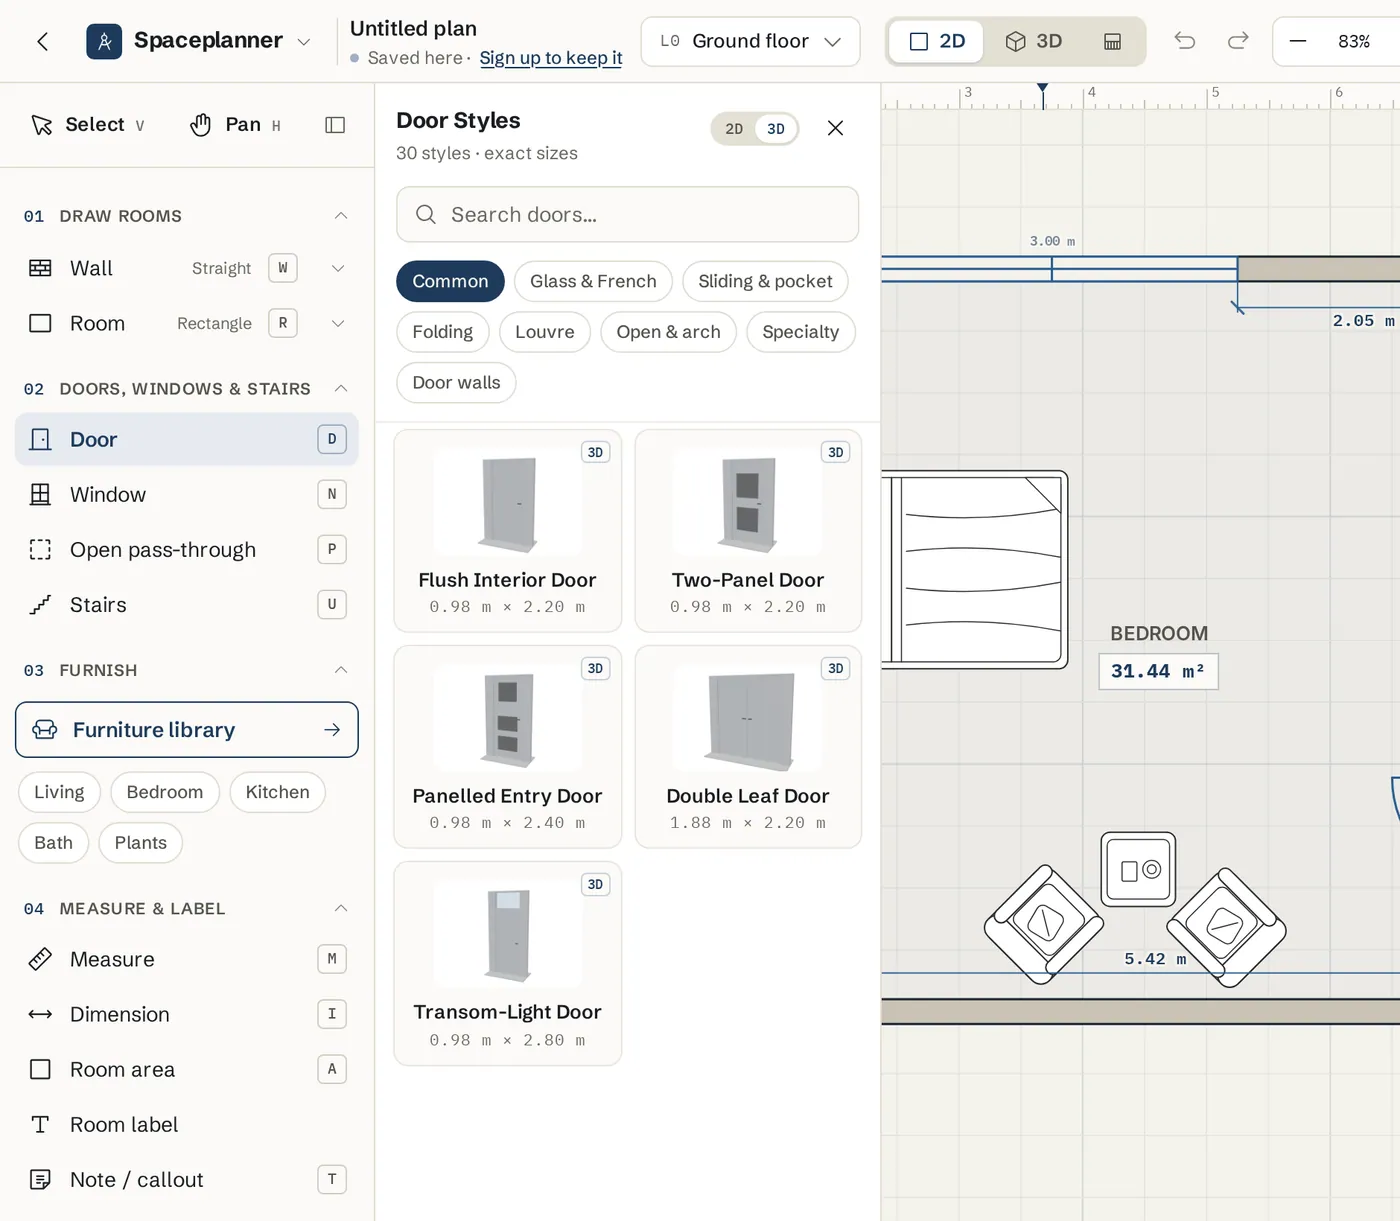Collapse the Doors, Windows & Stairs section
Viewport: 1400px width, 1221px height.
click(341, 388)
